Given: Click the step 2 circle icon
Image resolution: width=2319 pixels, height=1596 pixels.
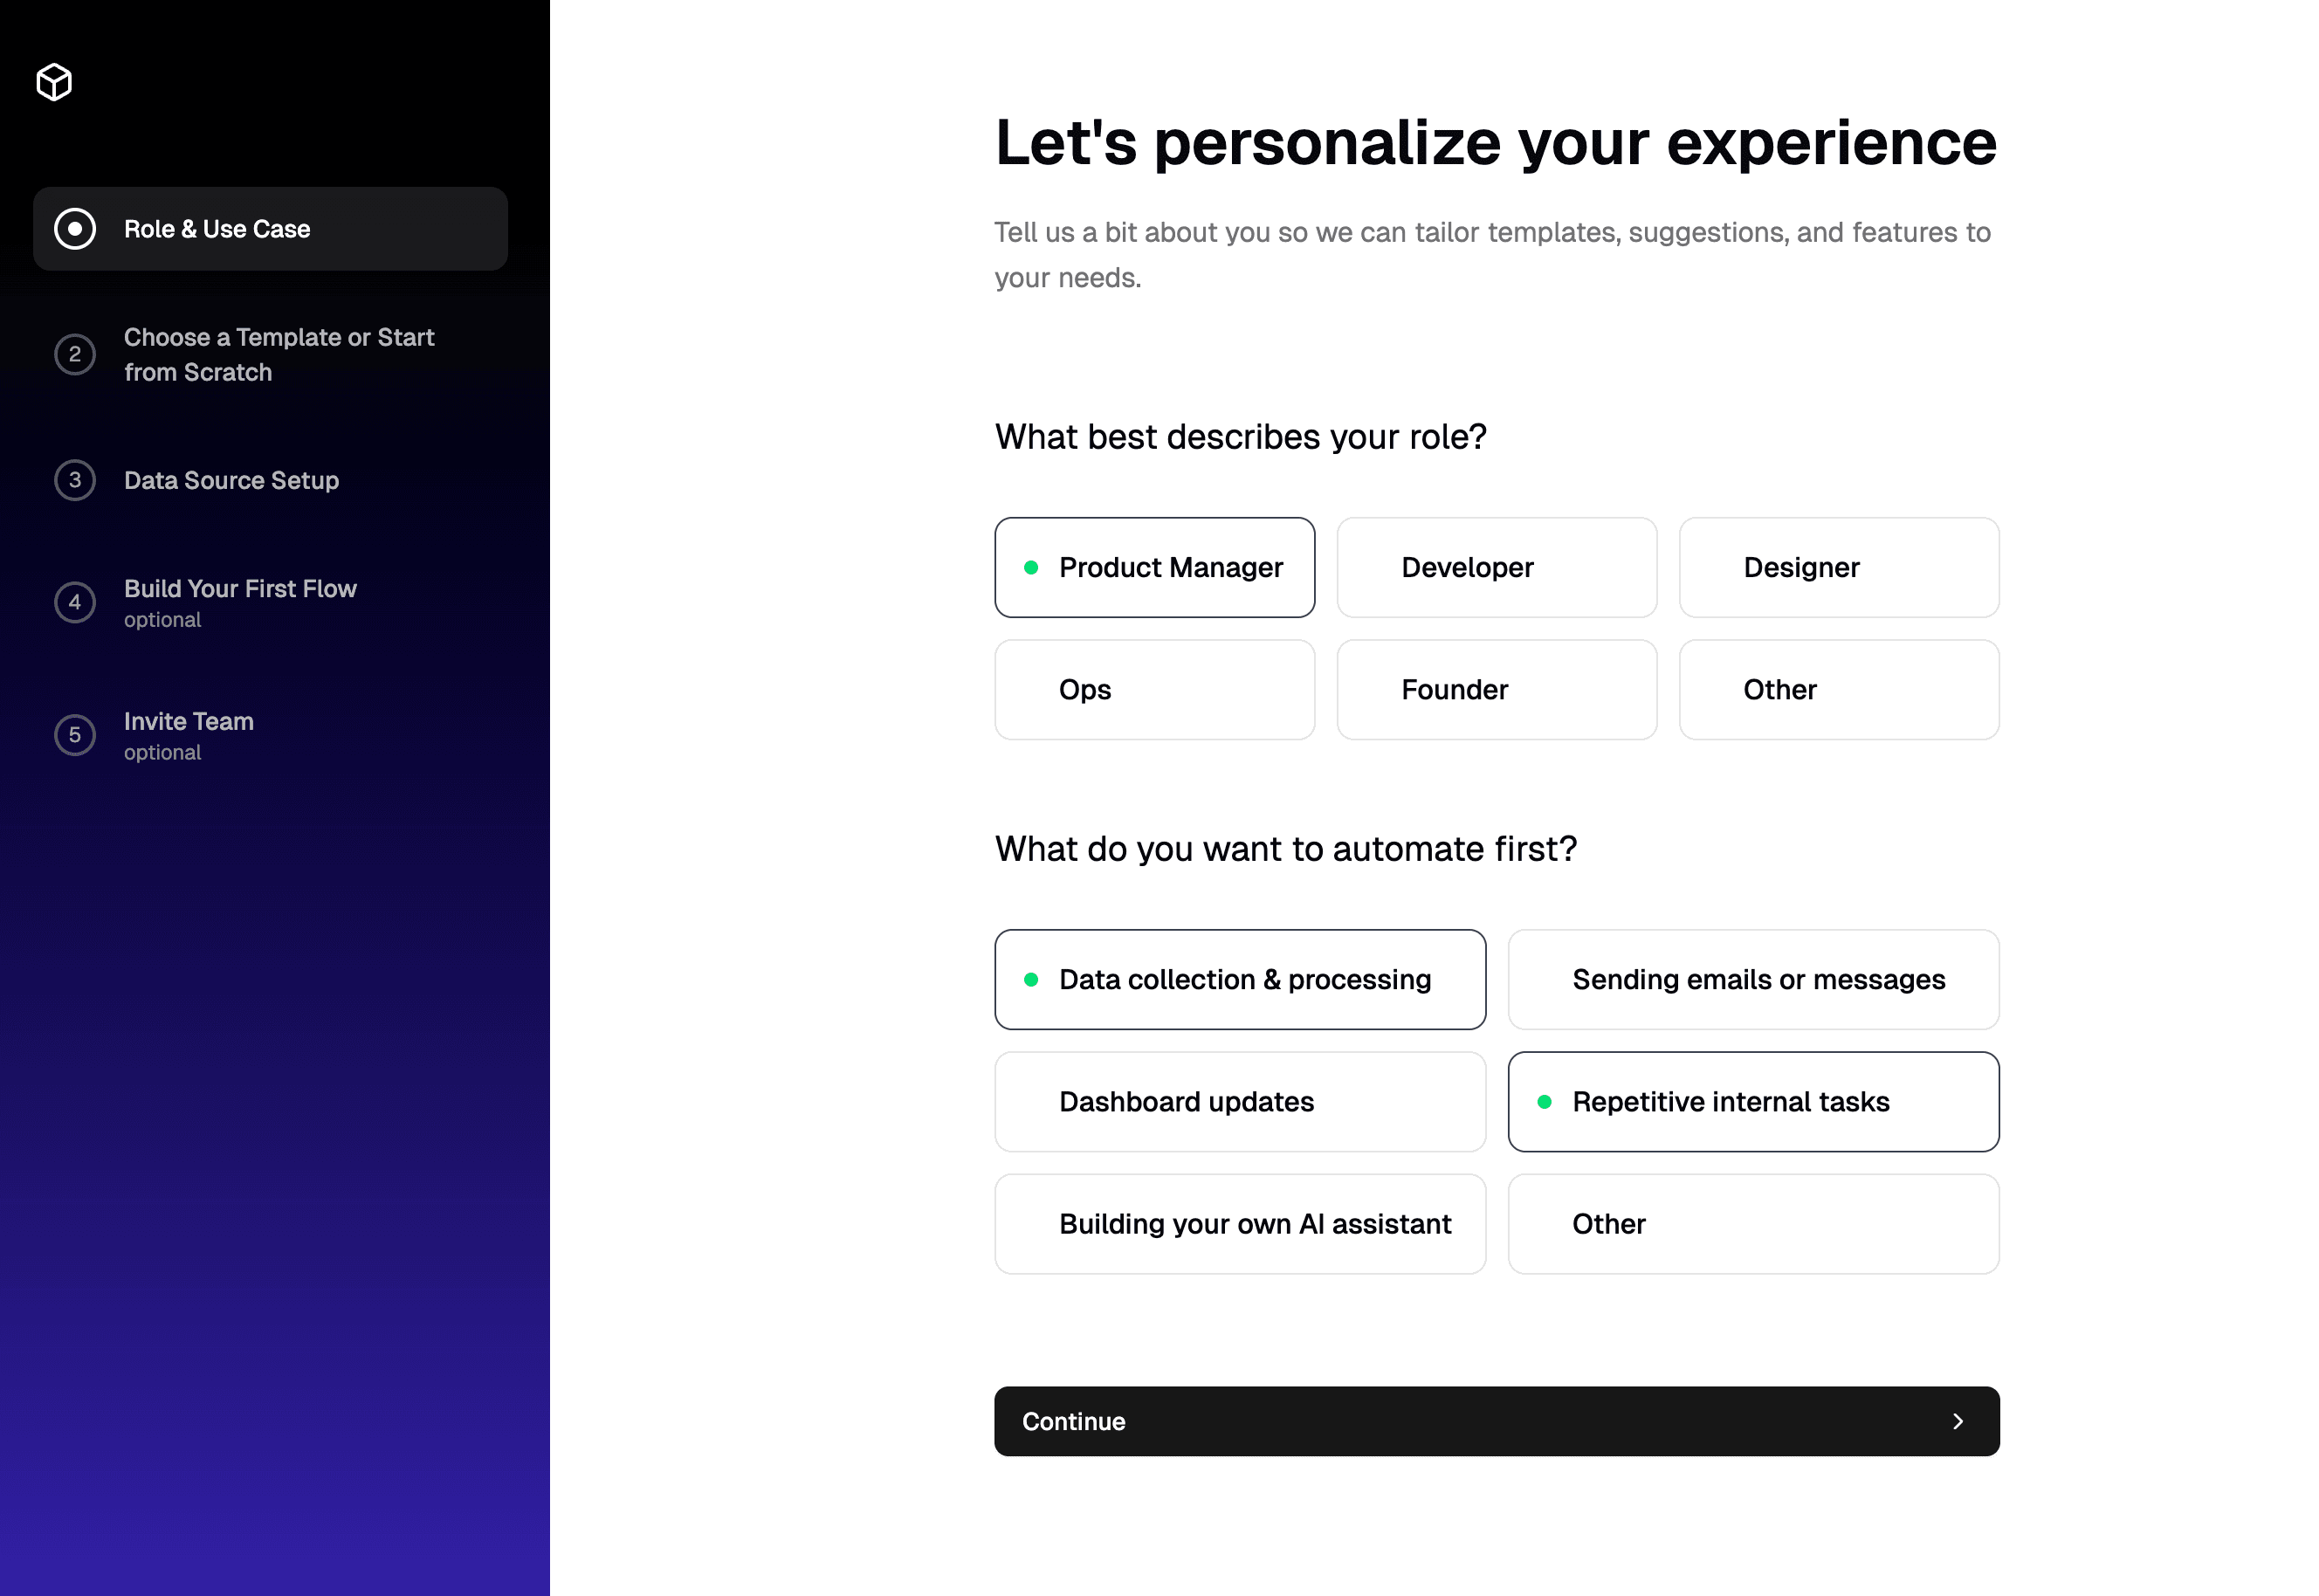Looking at the screenshot, I should tap(75, 354).
